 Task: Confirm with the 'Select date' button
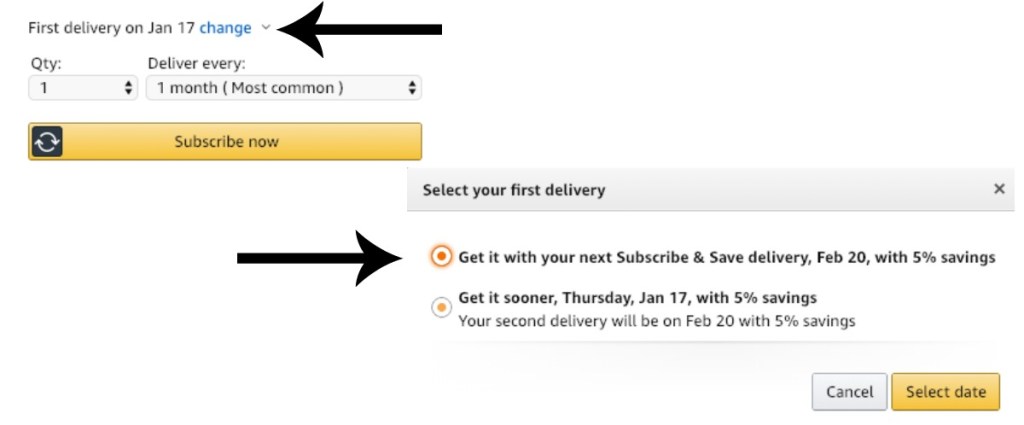(945, 392)
